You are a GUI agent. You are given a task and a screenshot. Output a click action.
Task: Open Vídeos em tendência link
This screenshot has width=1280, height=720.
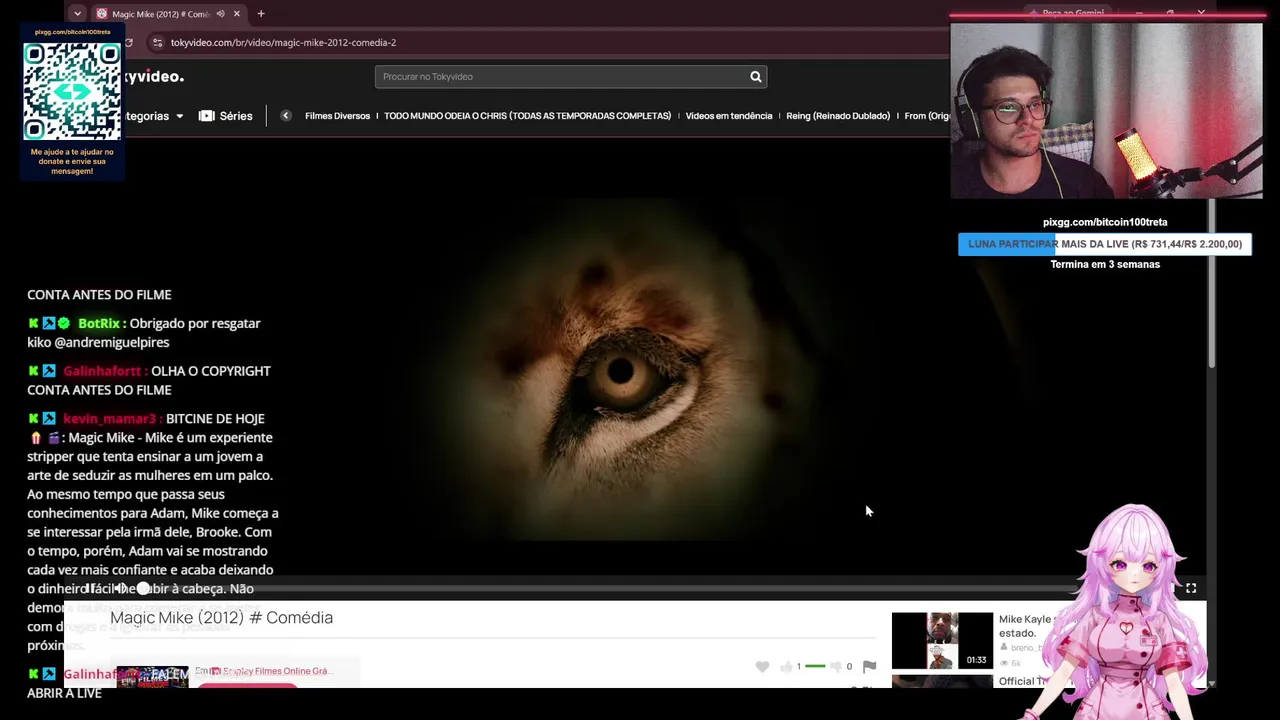729,116
